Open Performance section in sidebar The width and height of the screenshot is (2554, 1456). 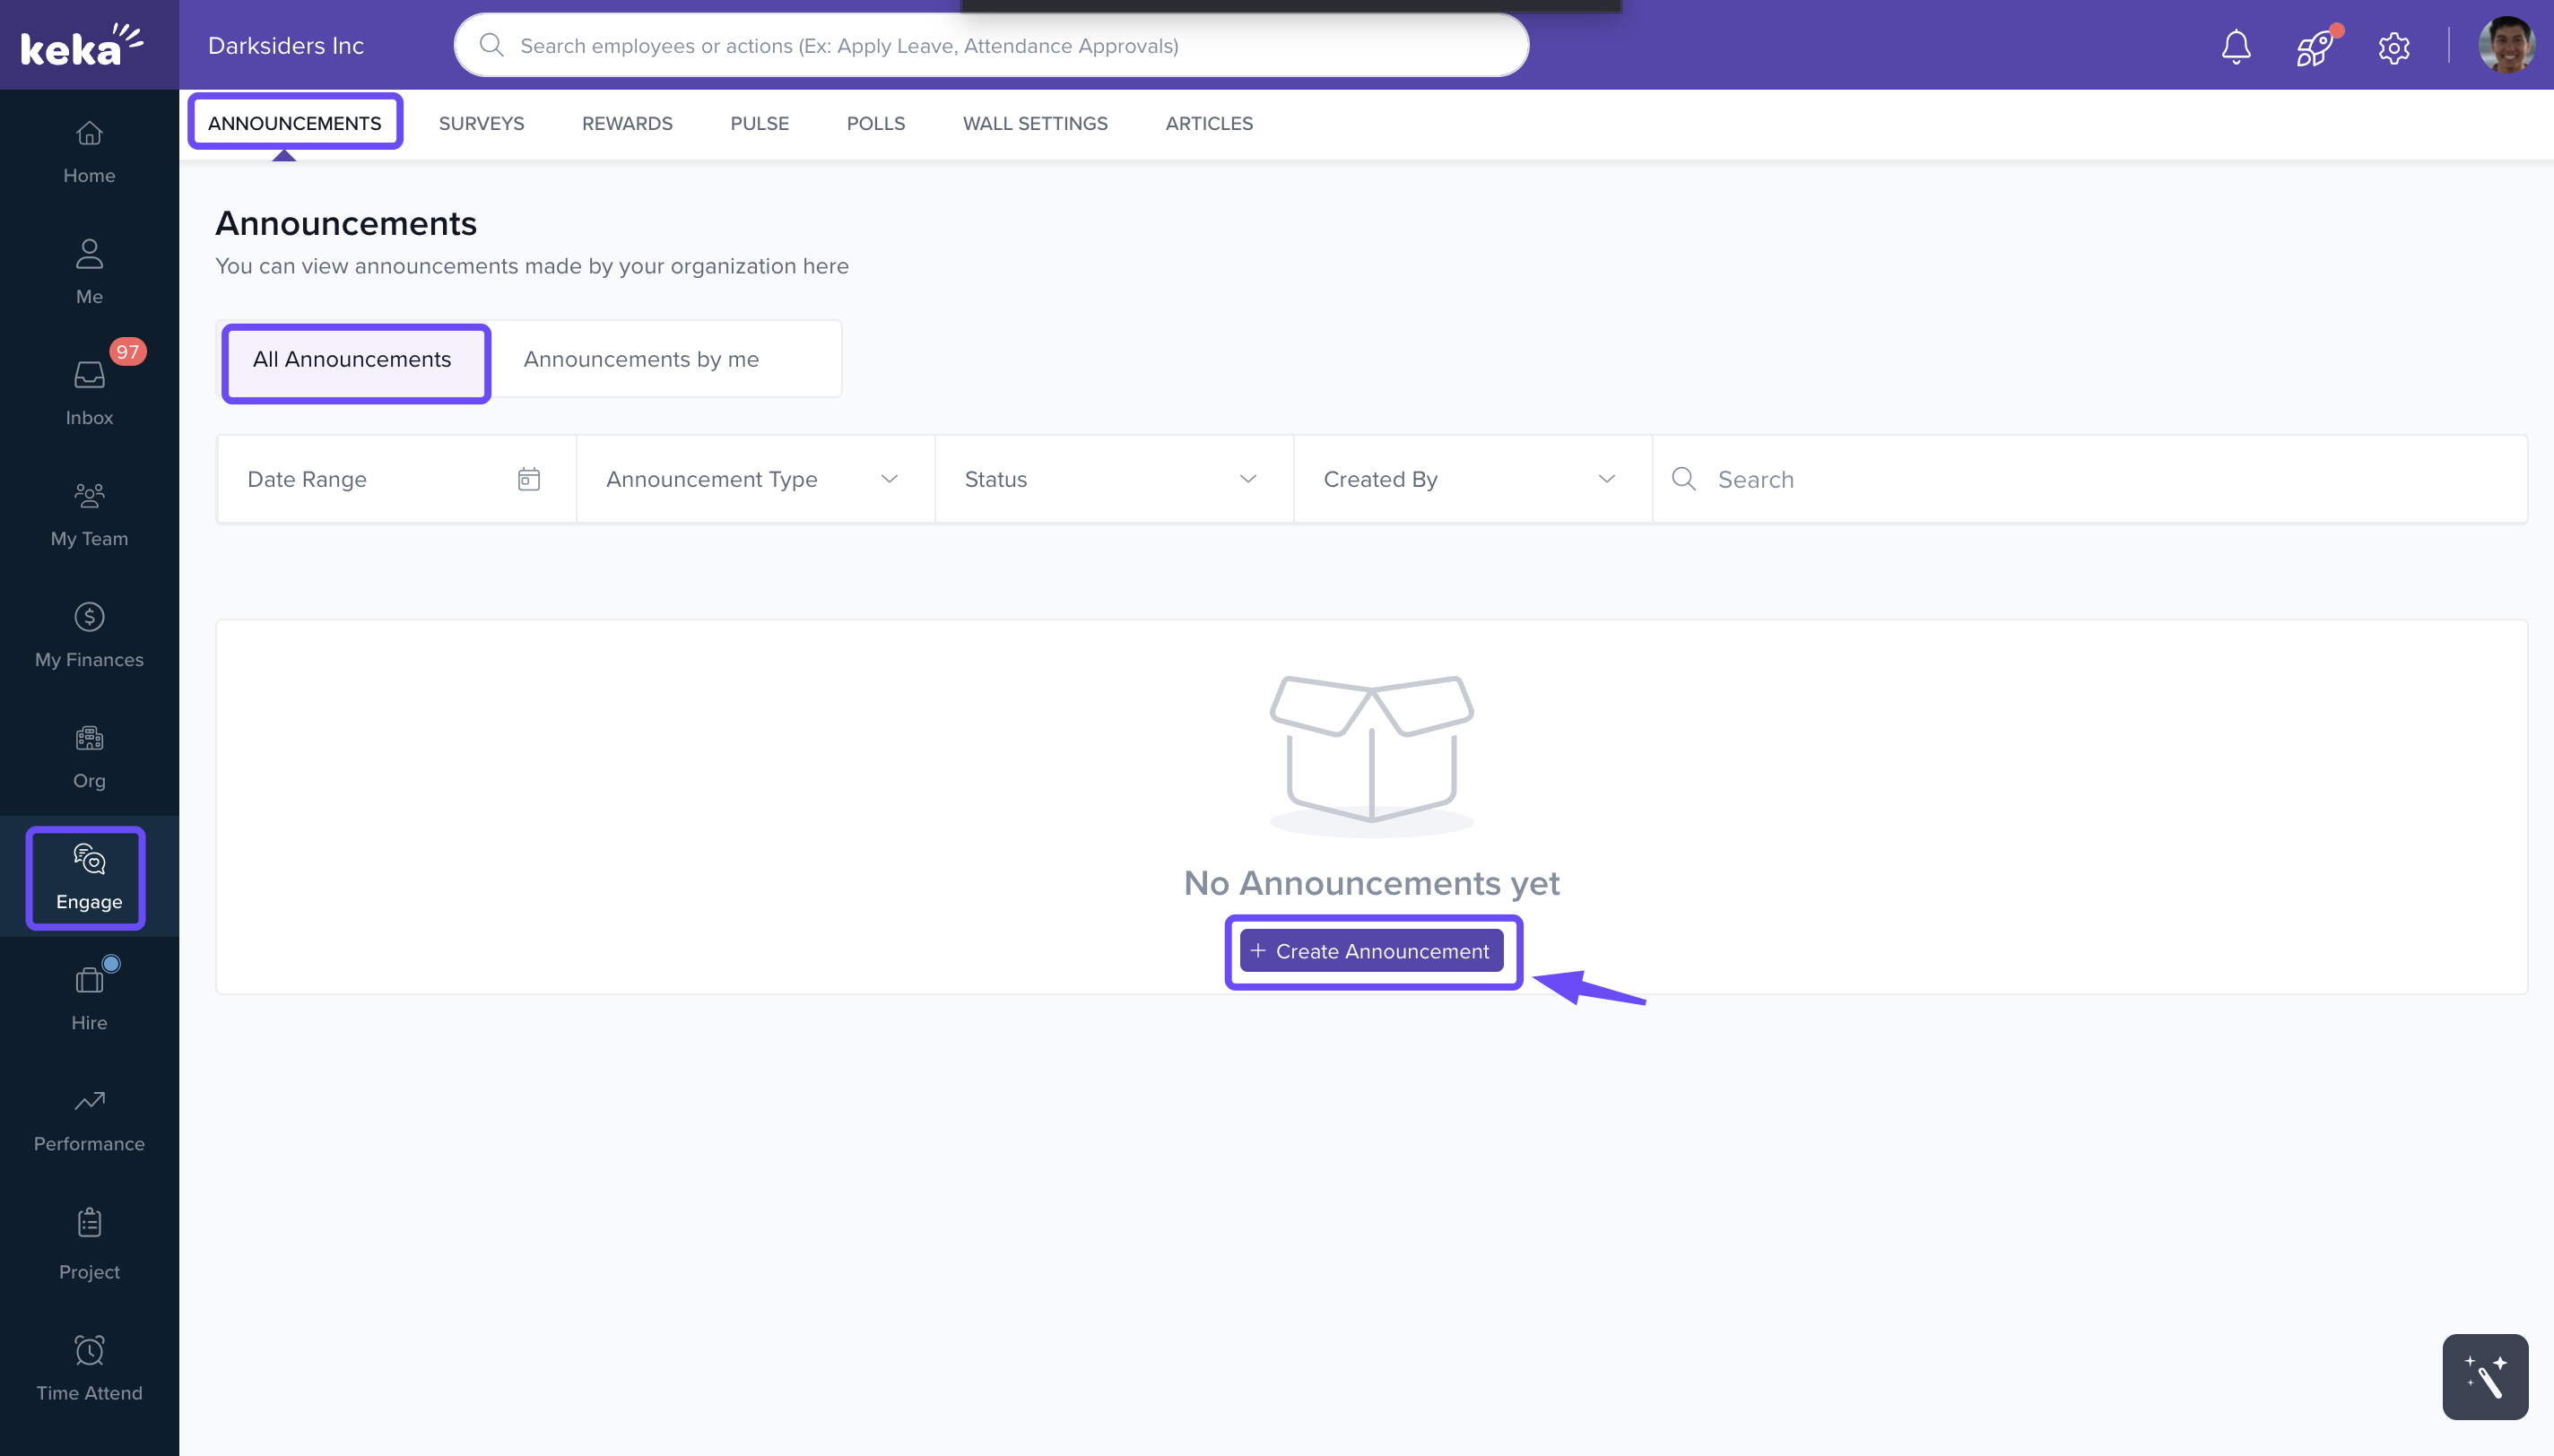tap(89, 1120)
